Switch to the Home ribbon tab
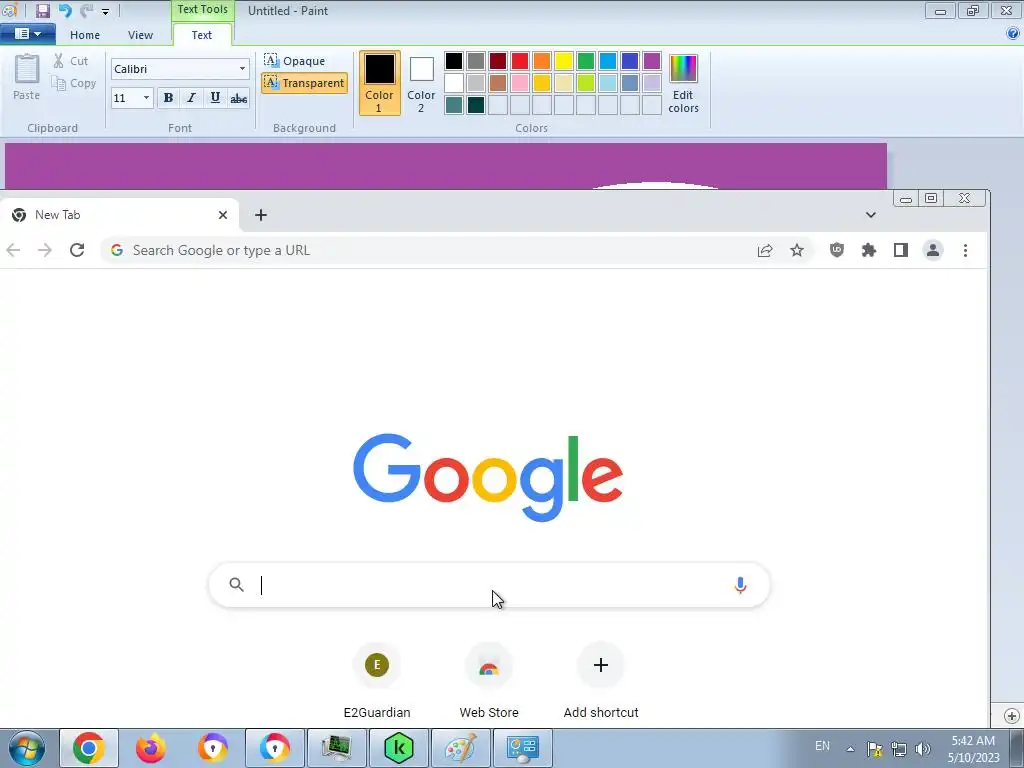 point(85,35)
